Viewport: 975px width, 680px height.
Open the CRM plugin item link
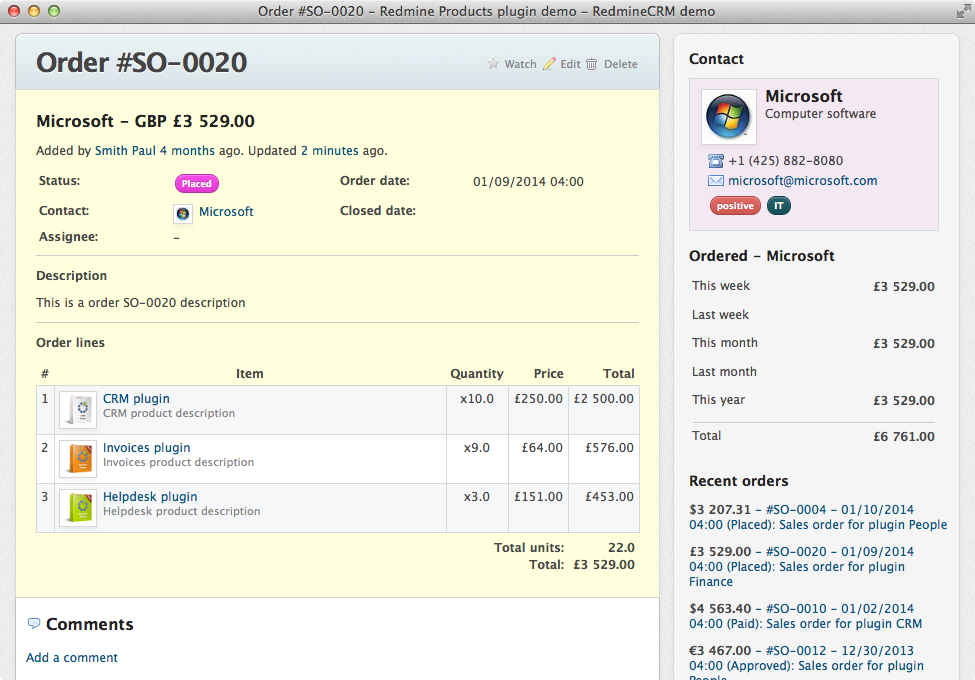[136, 398]
